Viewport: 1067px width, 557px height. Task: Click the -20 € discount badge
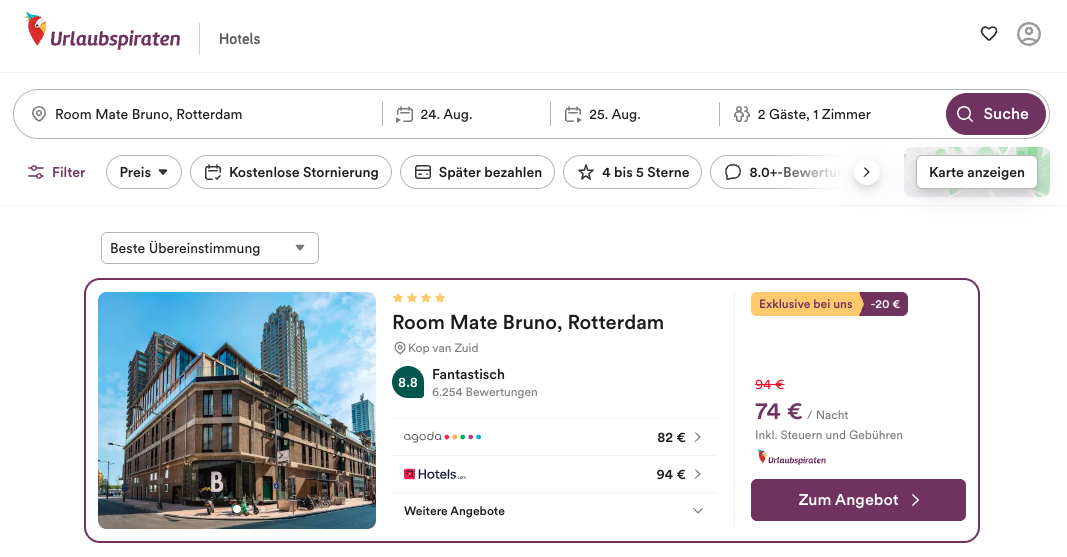[x=885, y=304]
